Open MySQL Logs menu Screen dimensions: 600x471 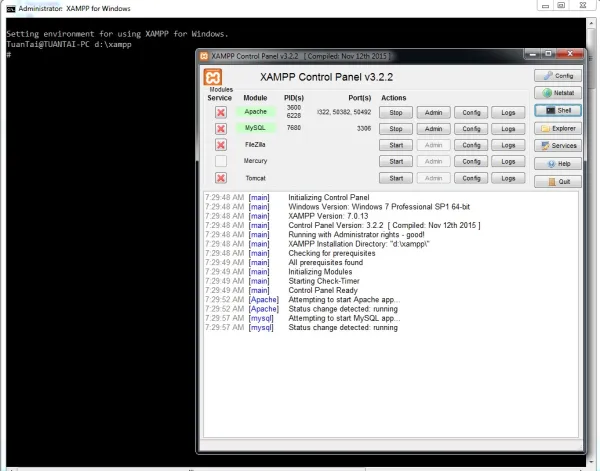[508, 129]
